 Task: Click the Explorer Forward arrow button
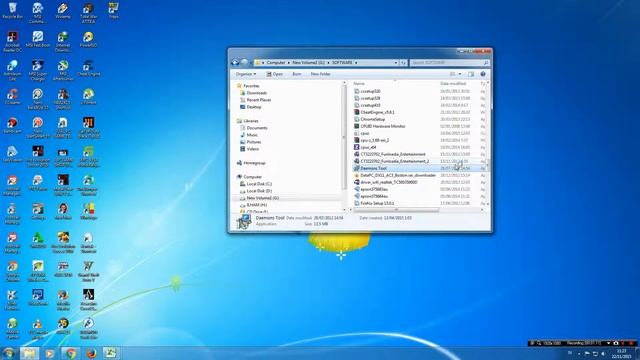tap(244, 62)
